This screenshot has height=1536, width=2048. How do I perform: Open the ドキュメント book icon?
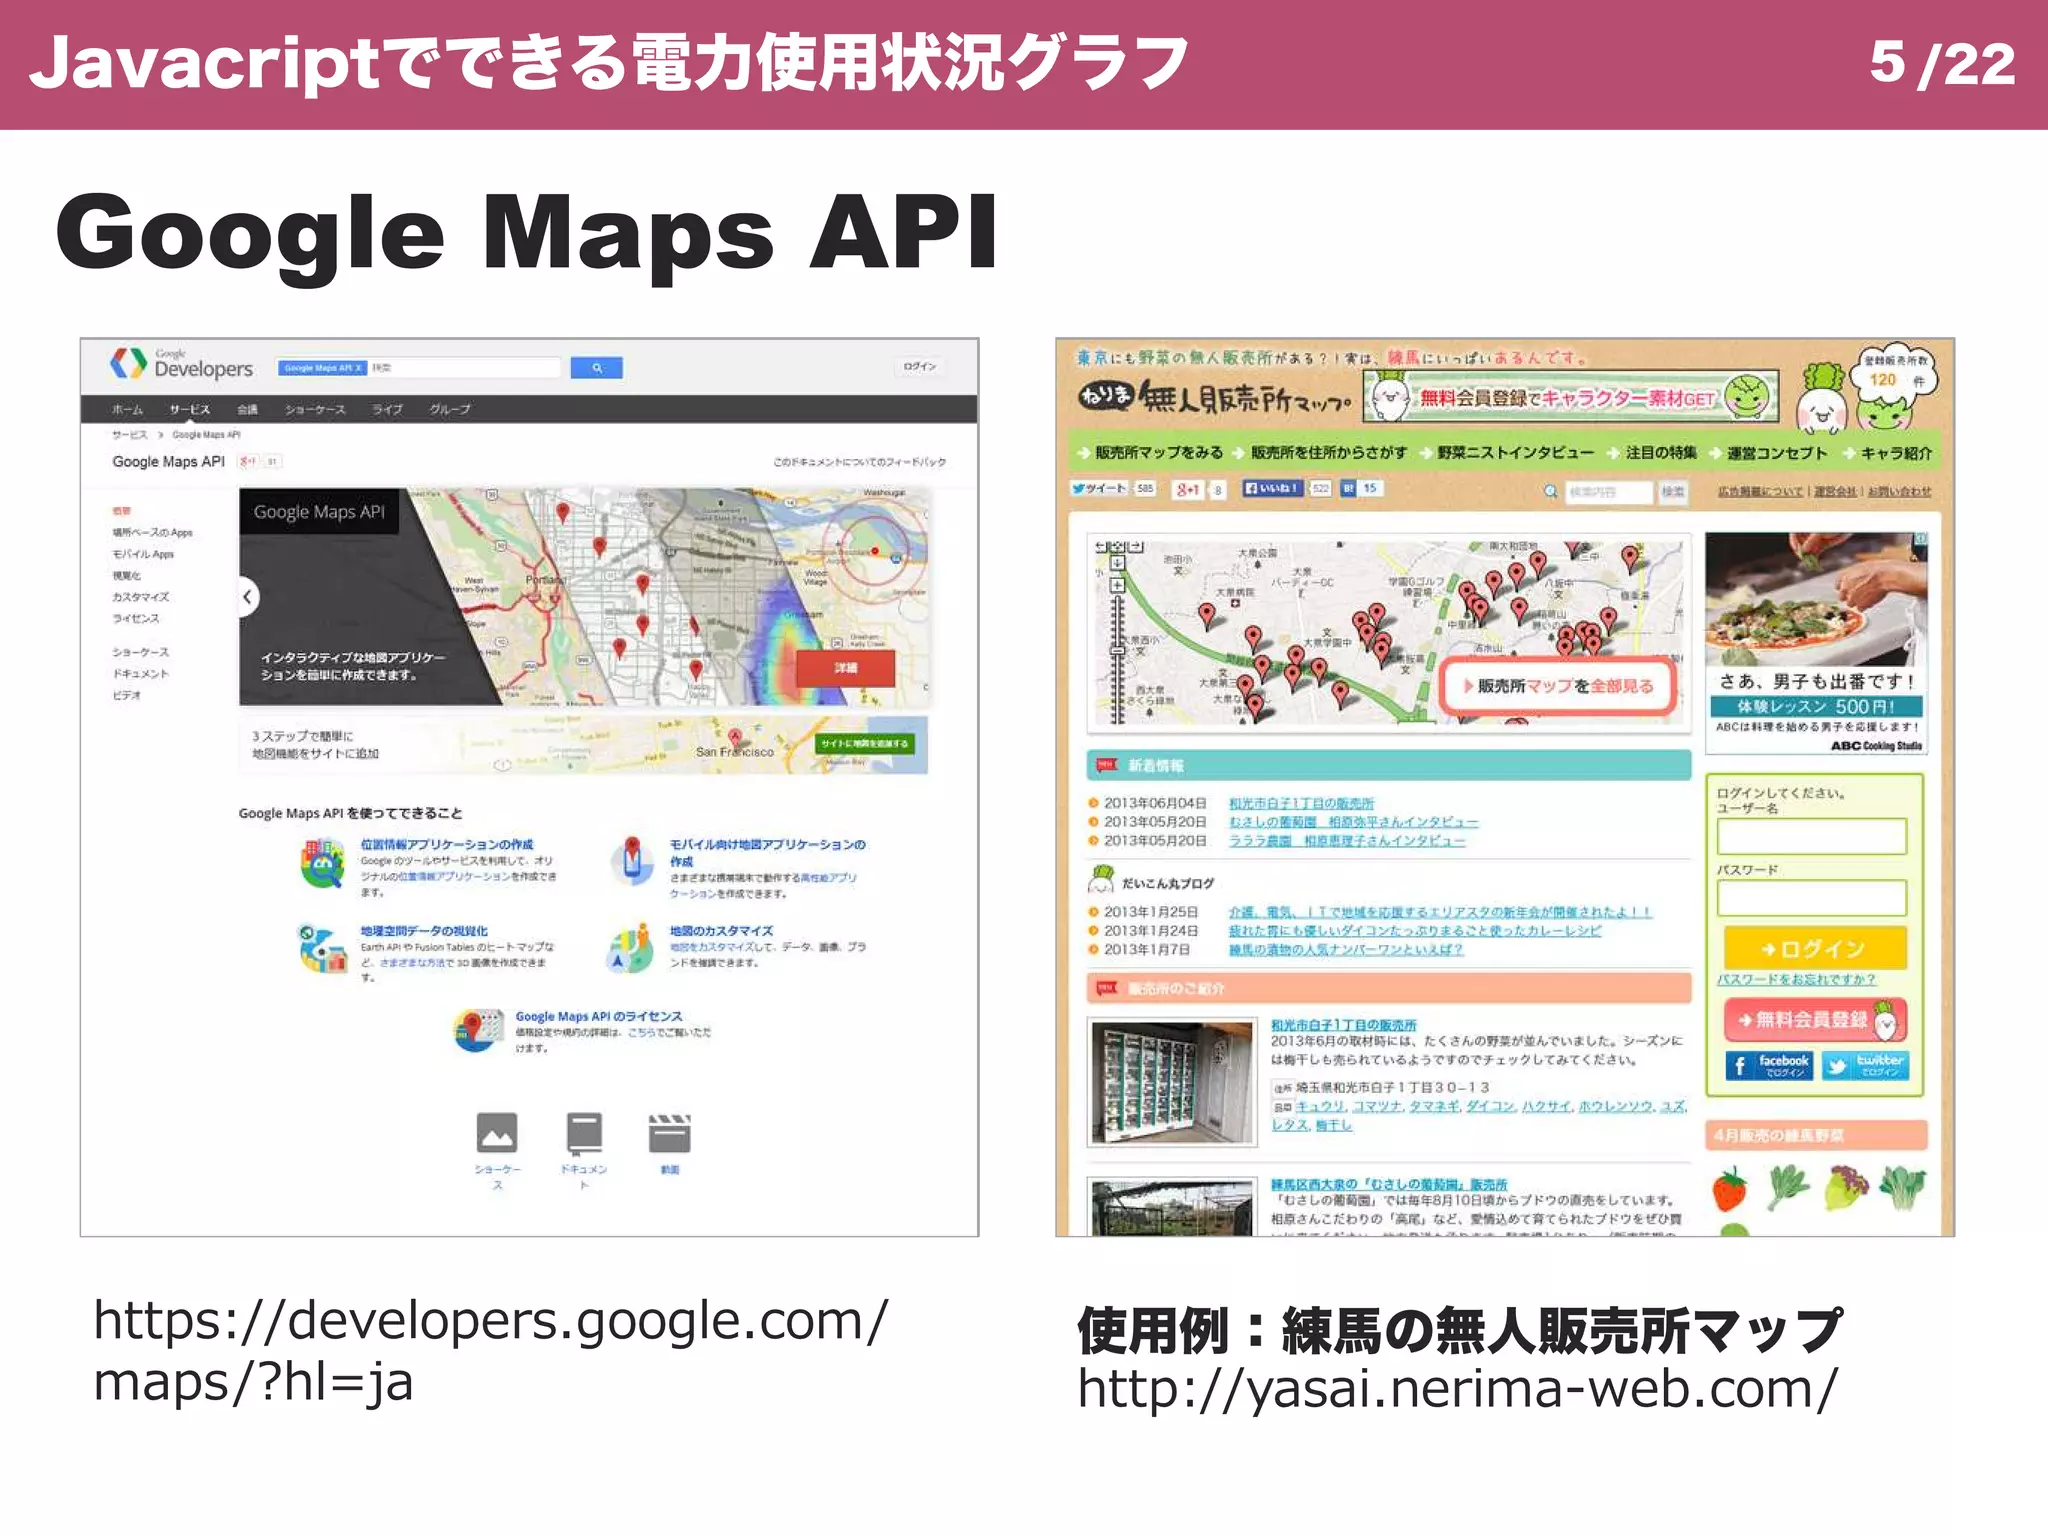584,1133
